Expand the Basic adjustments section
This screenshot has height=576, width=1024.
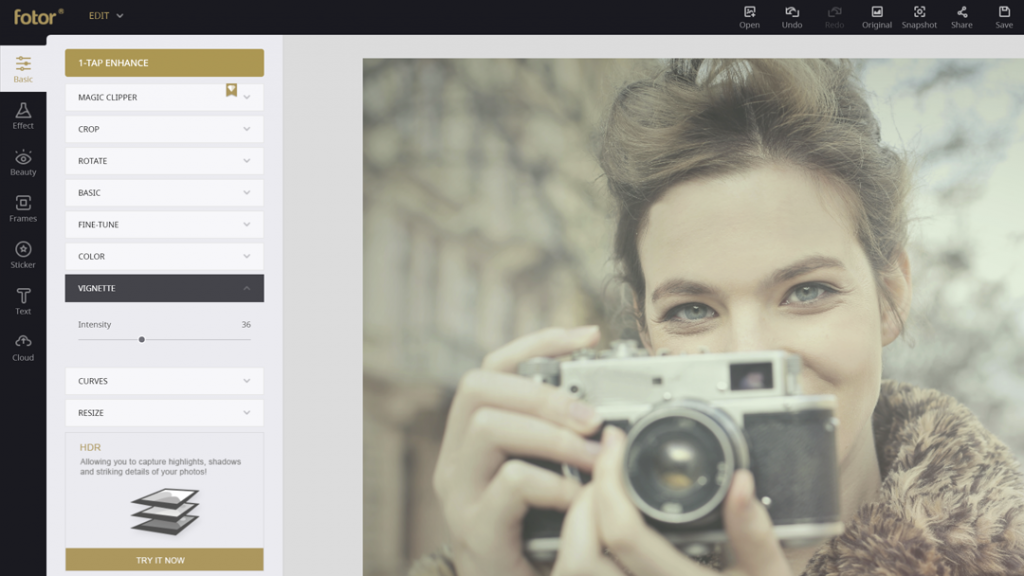coord(164,193)
